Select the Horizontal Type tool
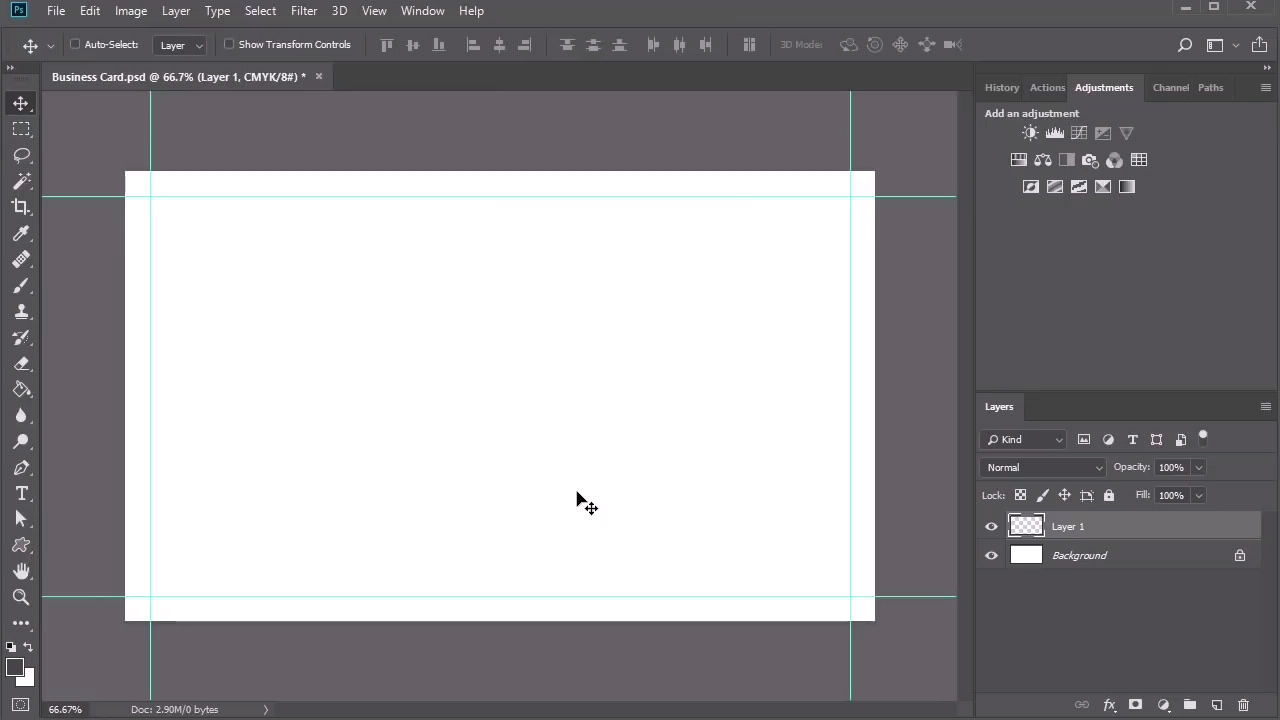The height and width of the screenshot is (720, 1280). (21, 494)
